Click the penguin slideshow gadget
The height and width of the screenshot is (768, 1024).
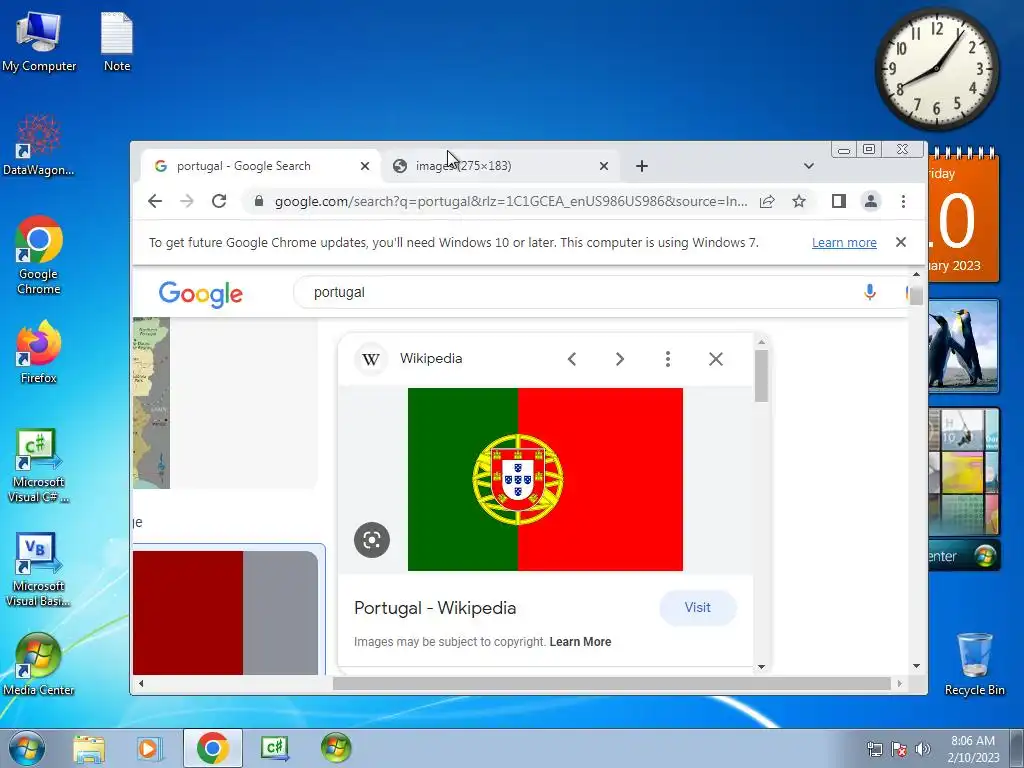coord(963,346)
